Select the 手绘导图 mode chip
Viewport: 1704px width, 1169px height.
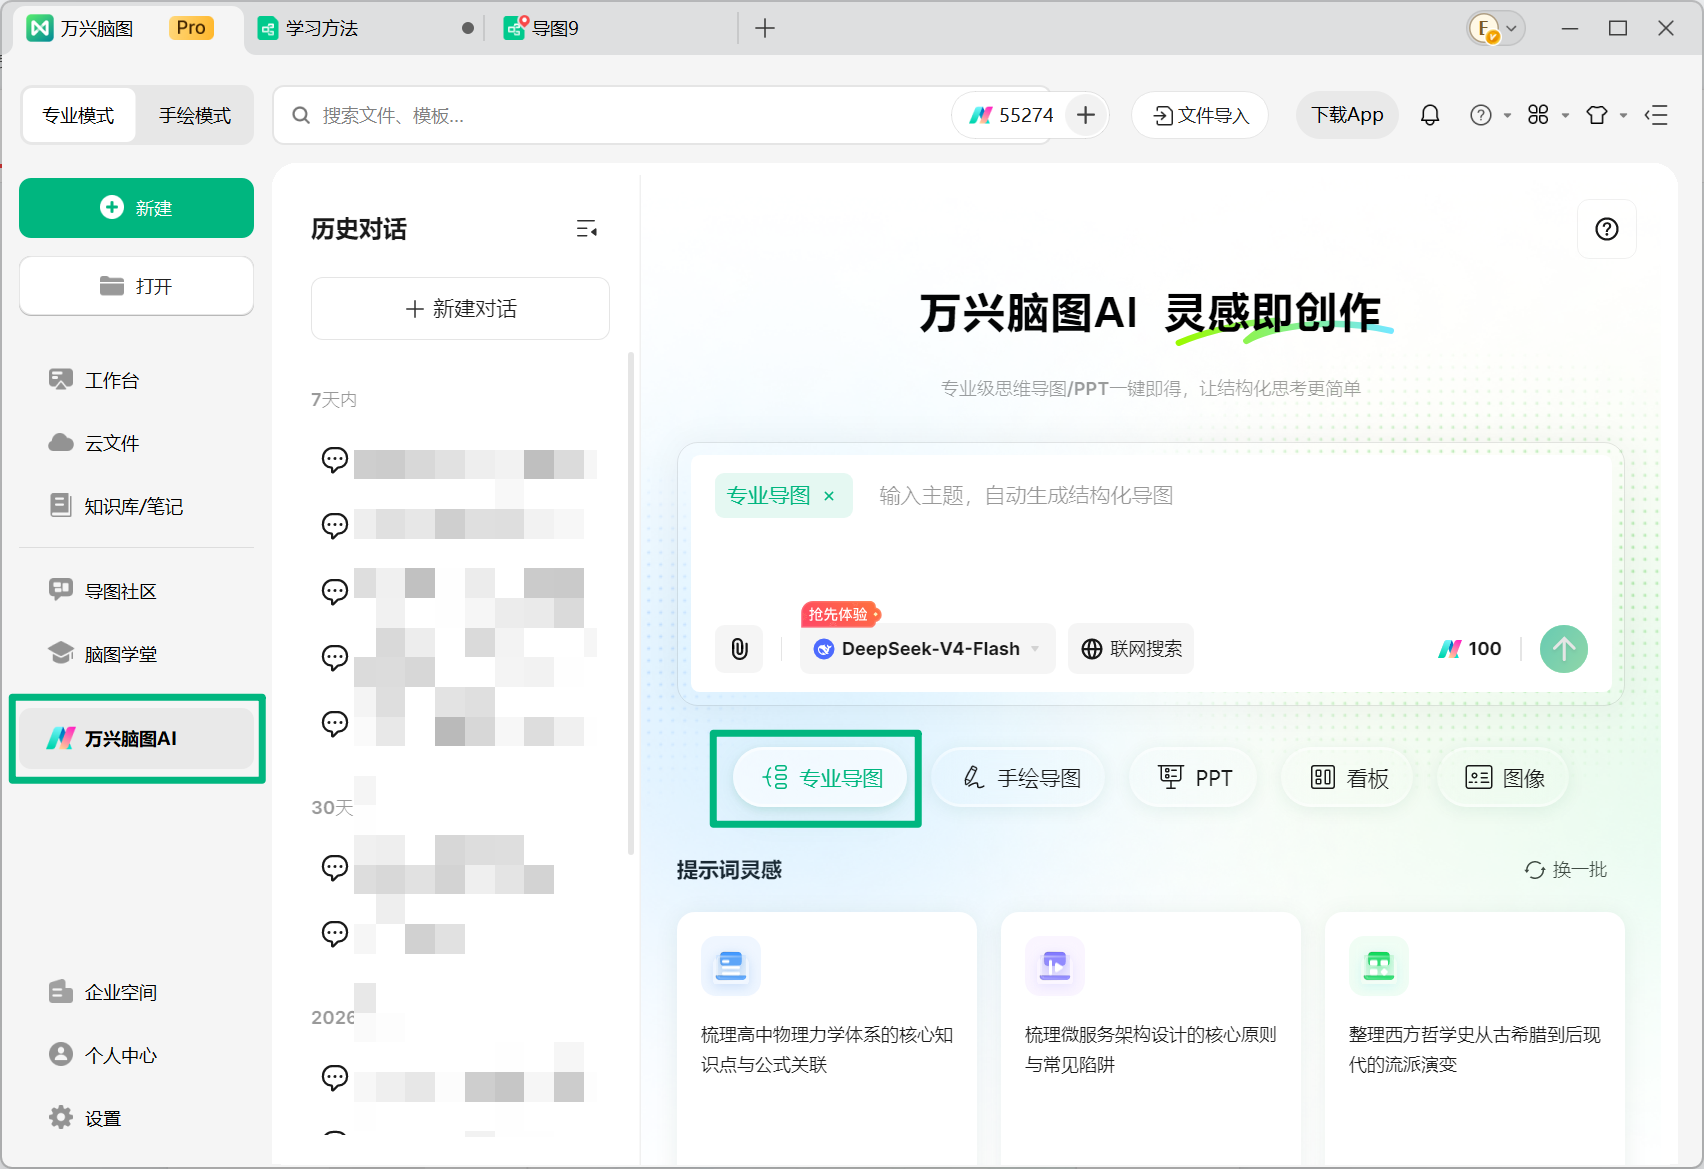pyautogui.click(x=1019, y=778)
